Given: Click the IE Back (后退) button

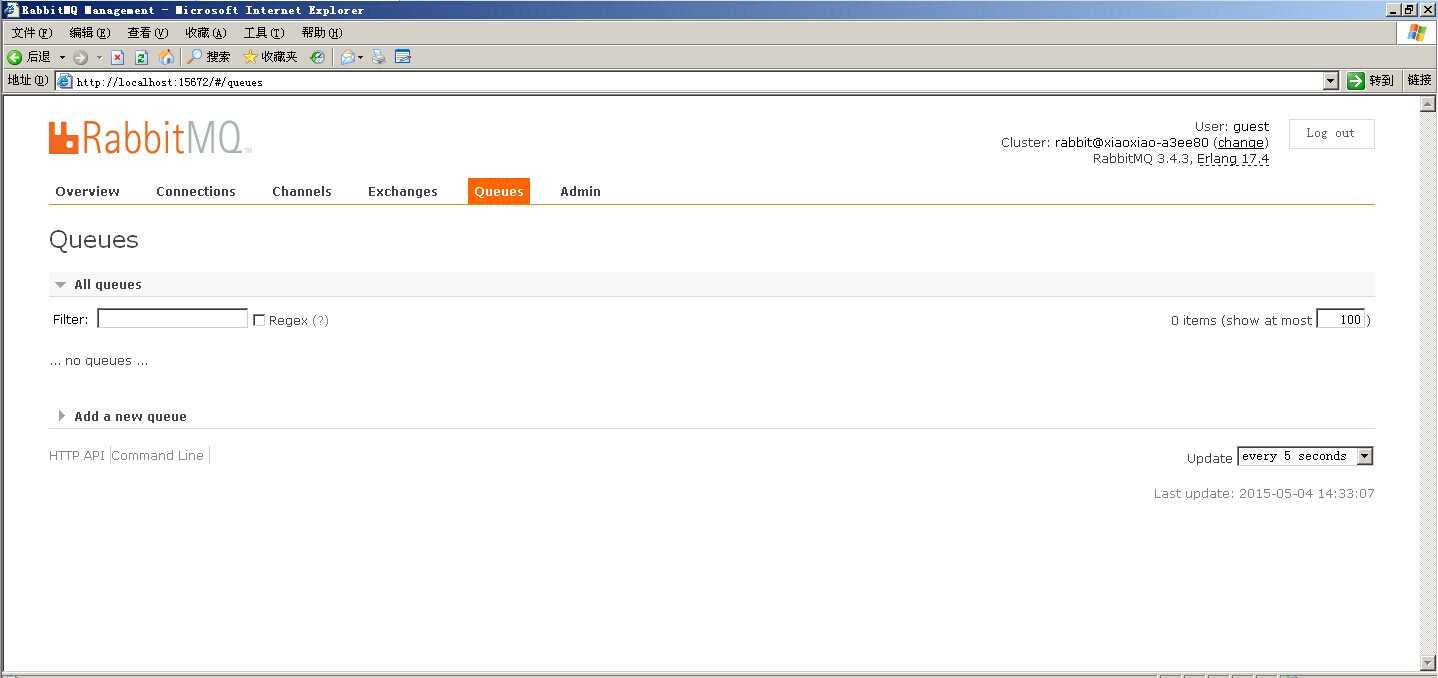Looking at the screenshot, I should pyautogui.click(x=29, y=57).
